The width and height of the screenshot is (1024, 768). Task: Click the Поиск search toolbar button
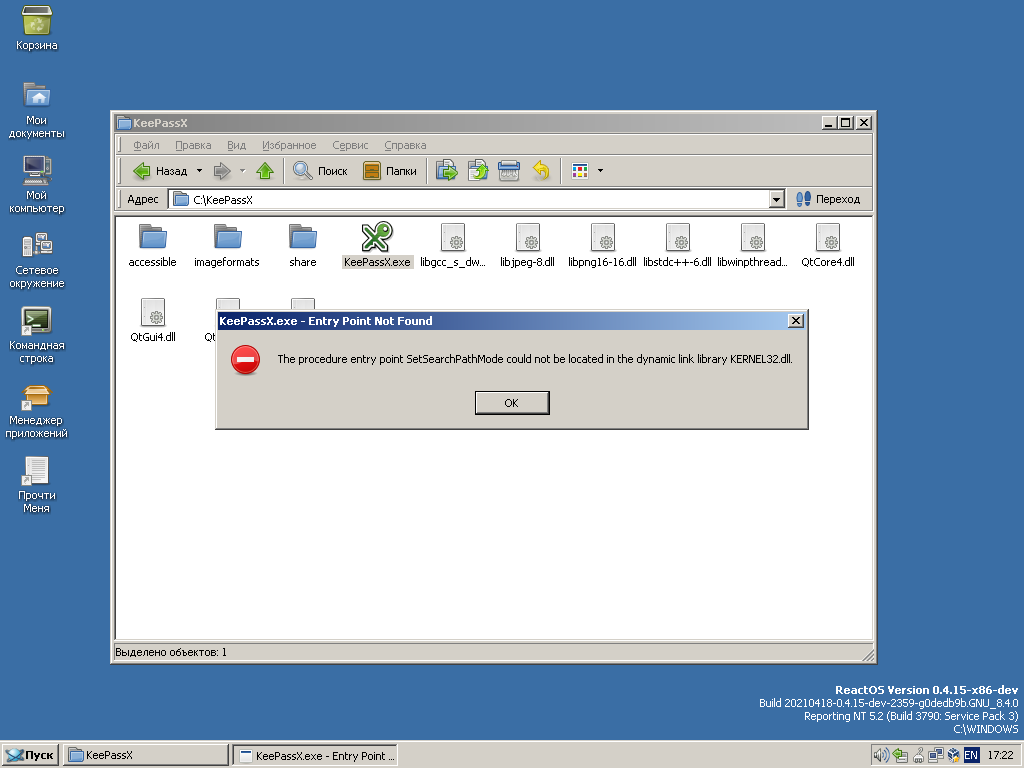(320, 171)
